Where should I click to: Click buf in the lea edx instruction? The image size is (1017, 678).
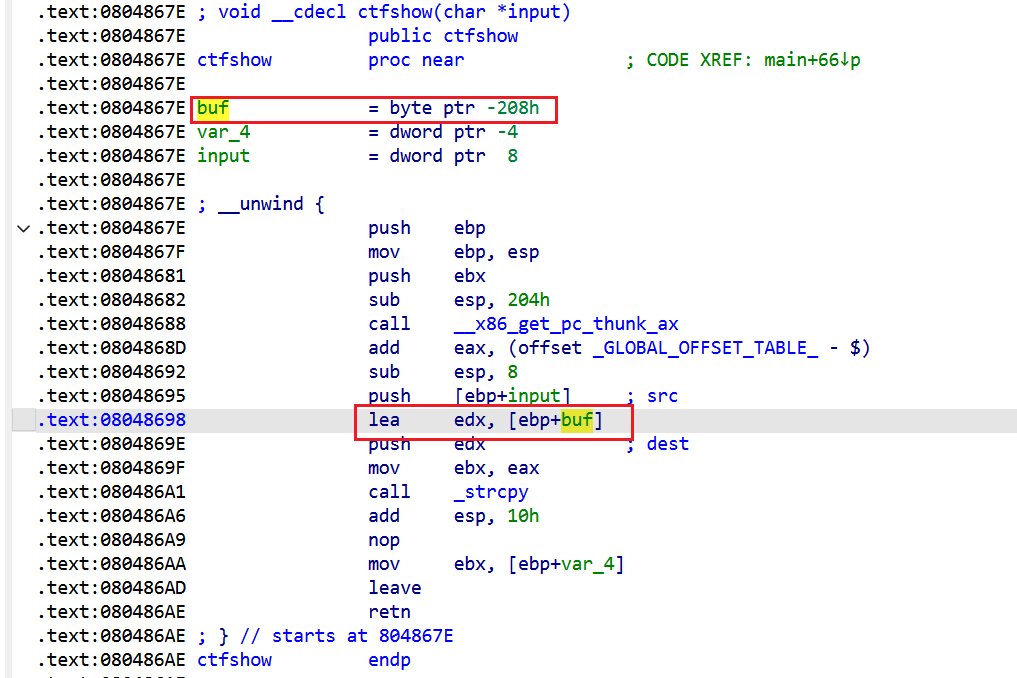coord(577,420)
